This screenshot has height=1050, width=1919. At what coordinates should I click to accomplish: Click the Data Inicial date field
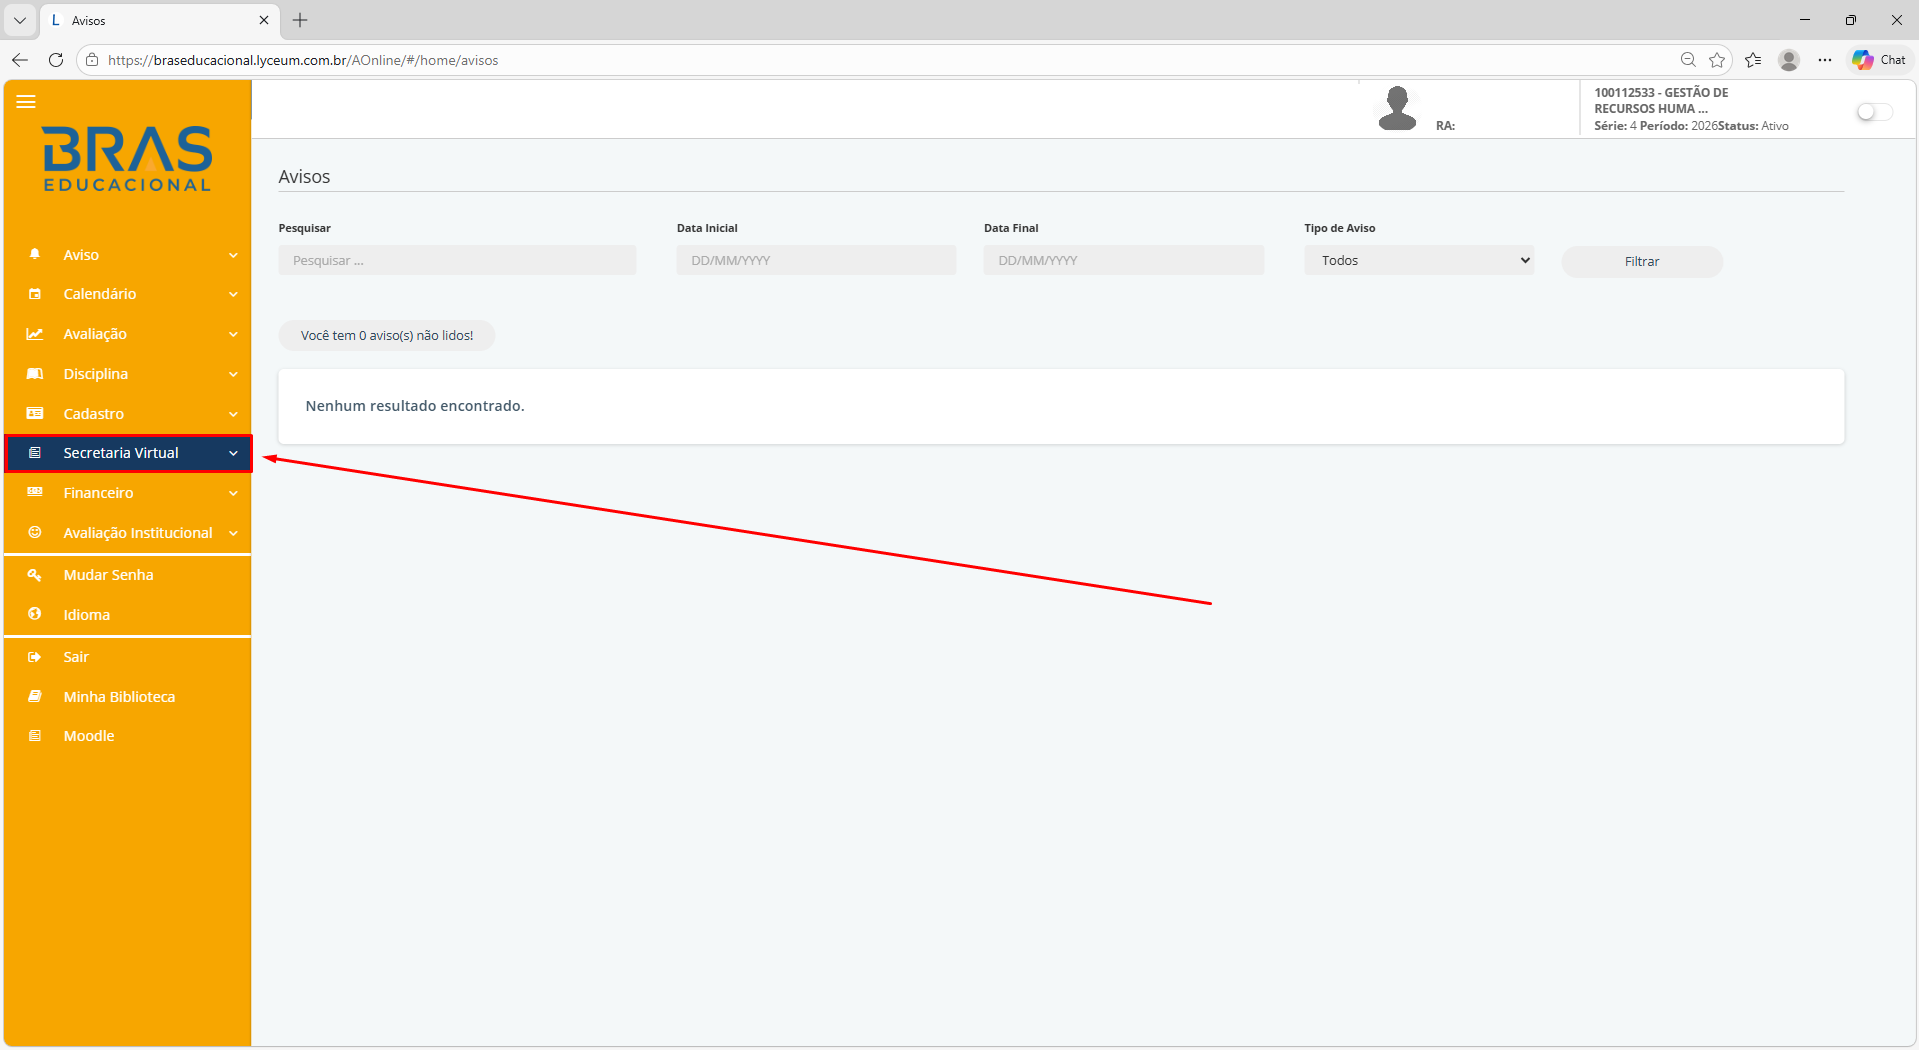click(x=815, y=261)
